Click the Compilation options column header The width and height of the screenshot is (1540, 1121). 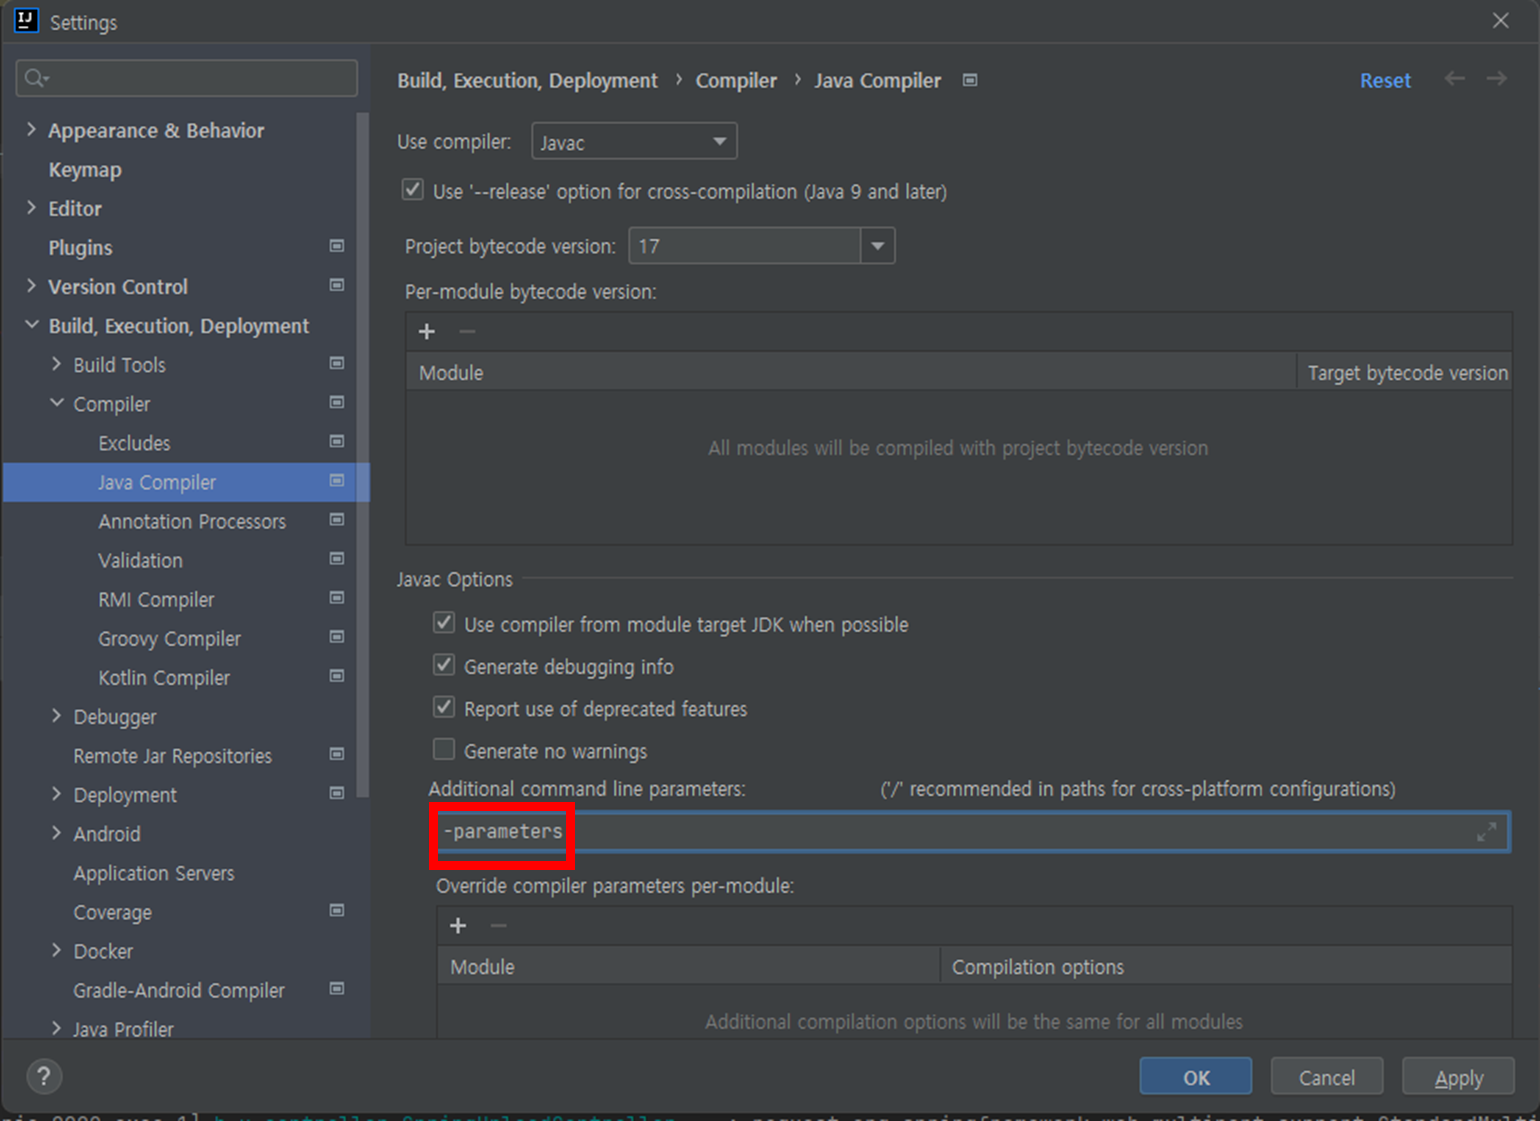[1226, 967]
